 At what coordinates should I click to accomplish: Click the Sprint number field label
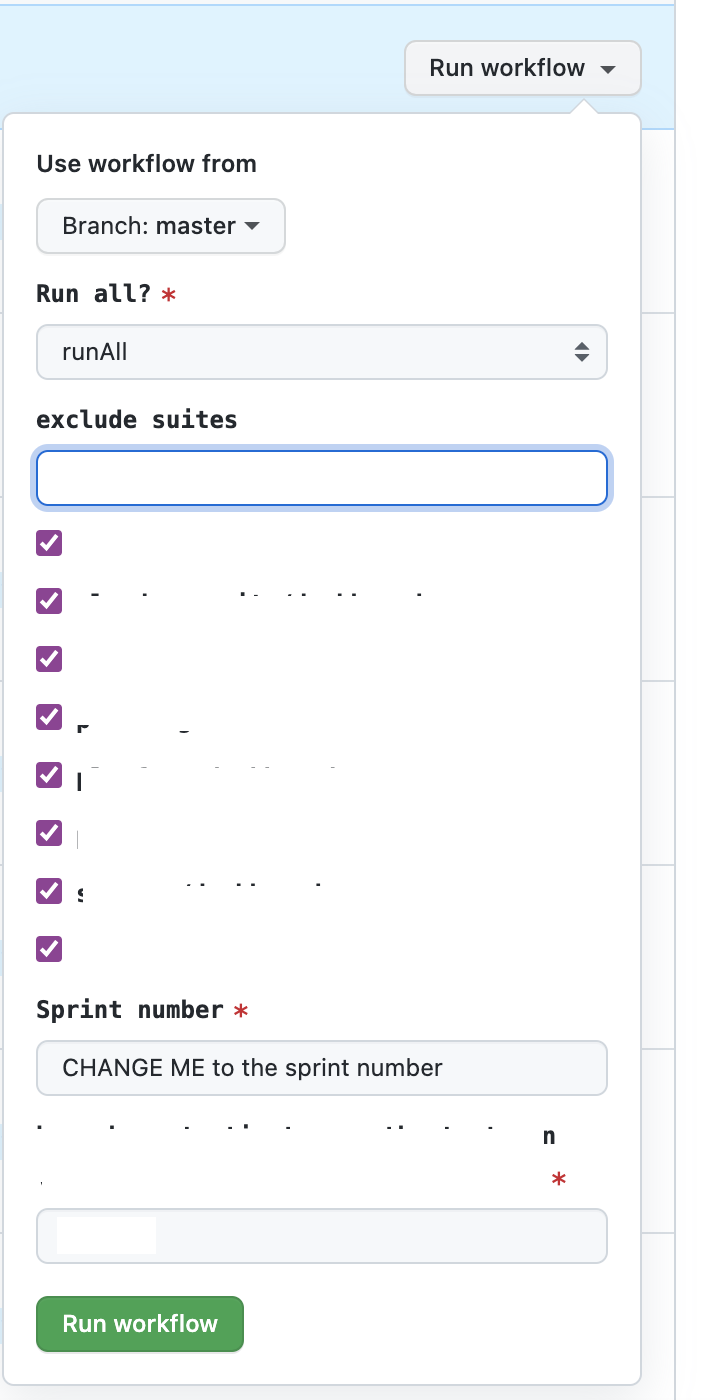click(x=129, y=1010)
